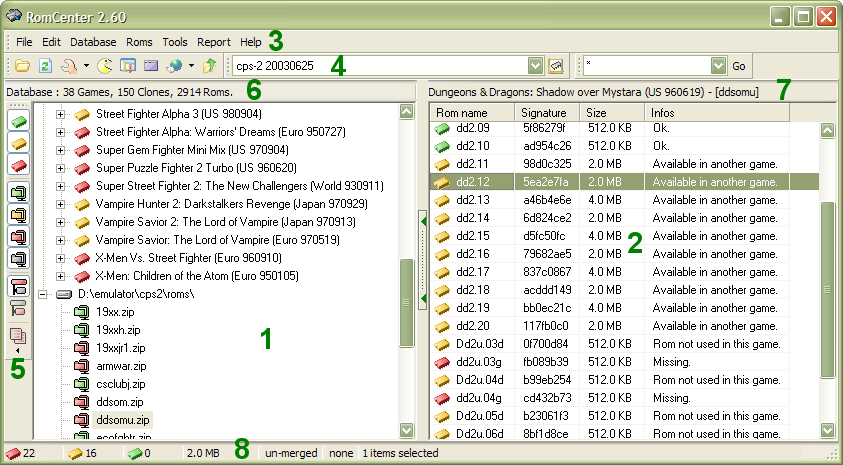The height and width of the screenshot is (465, 843).
Task: Click the globe internet toolbar icon
Action: click(174, 66)
